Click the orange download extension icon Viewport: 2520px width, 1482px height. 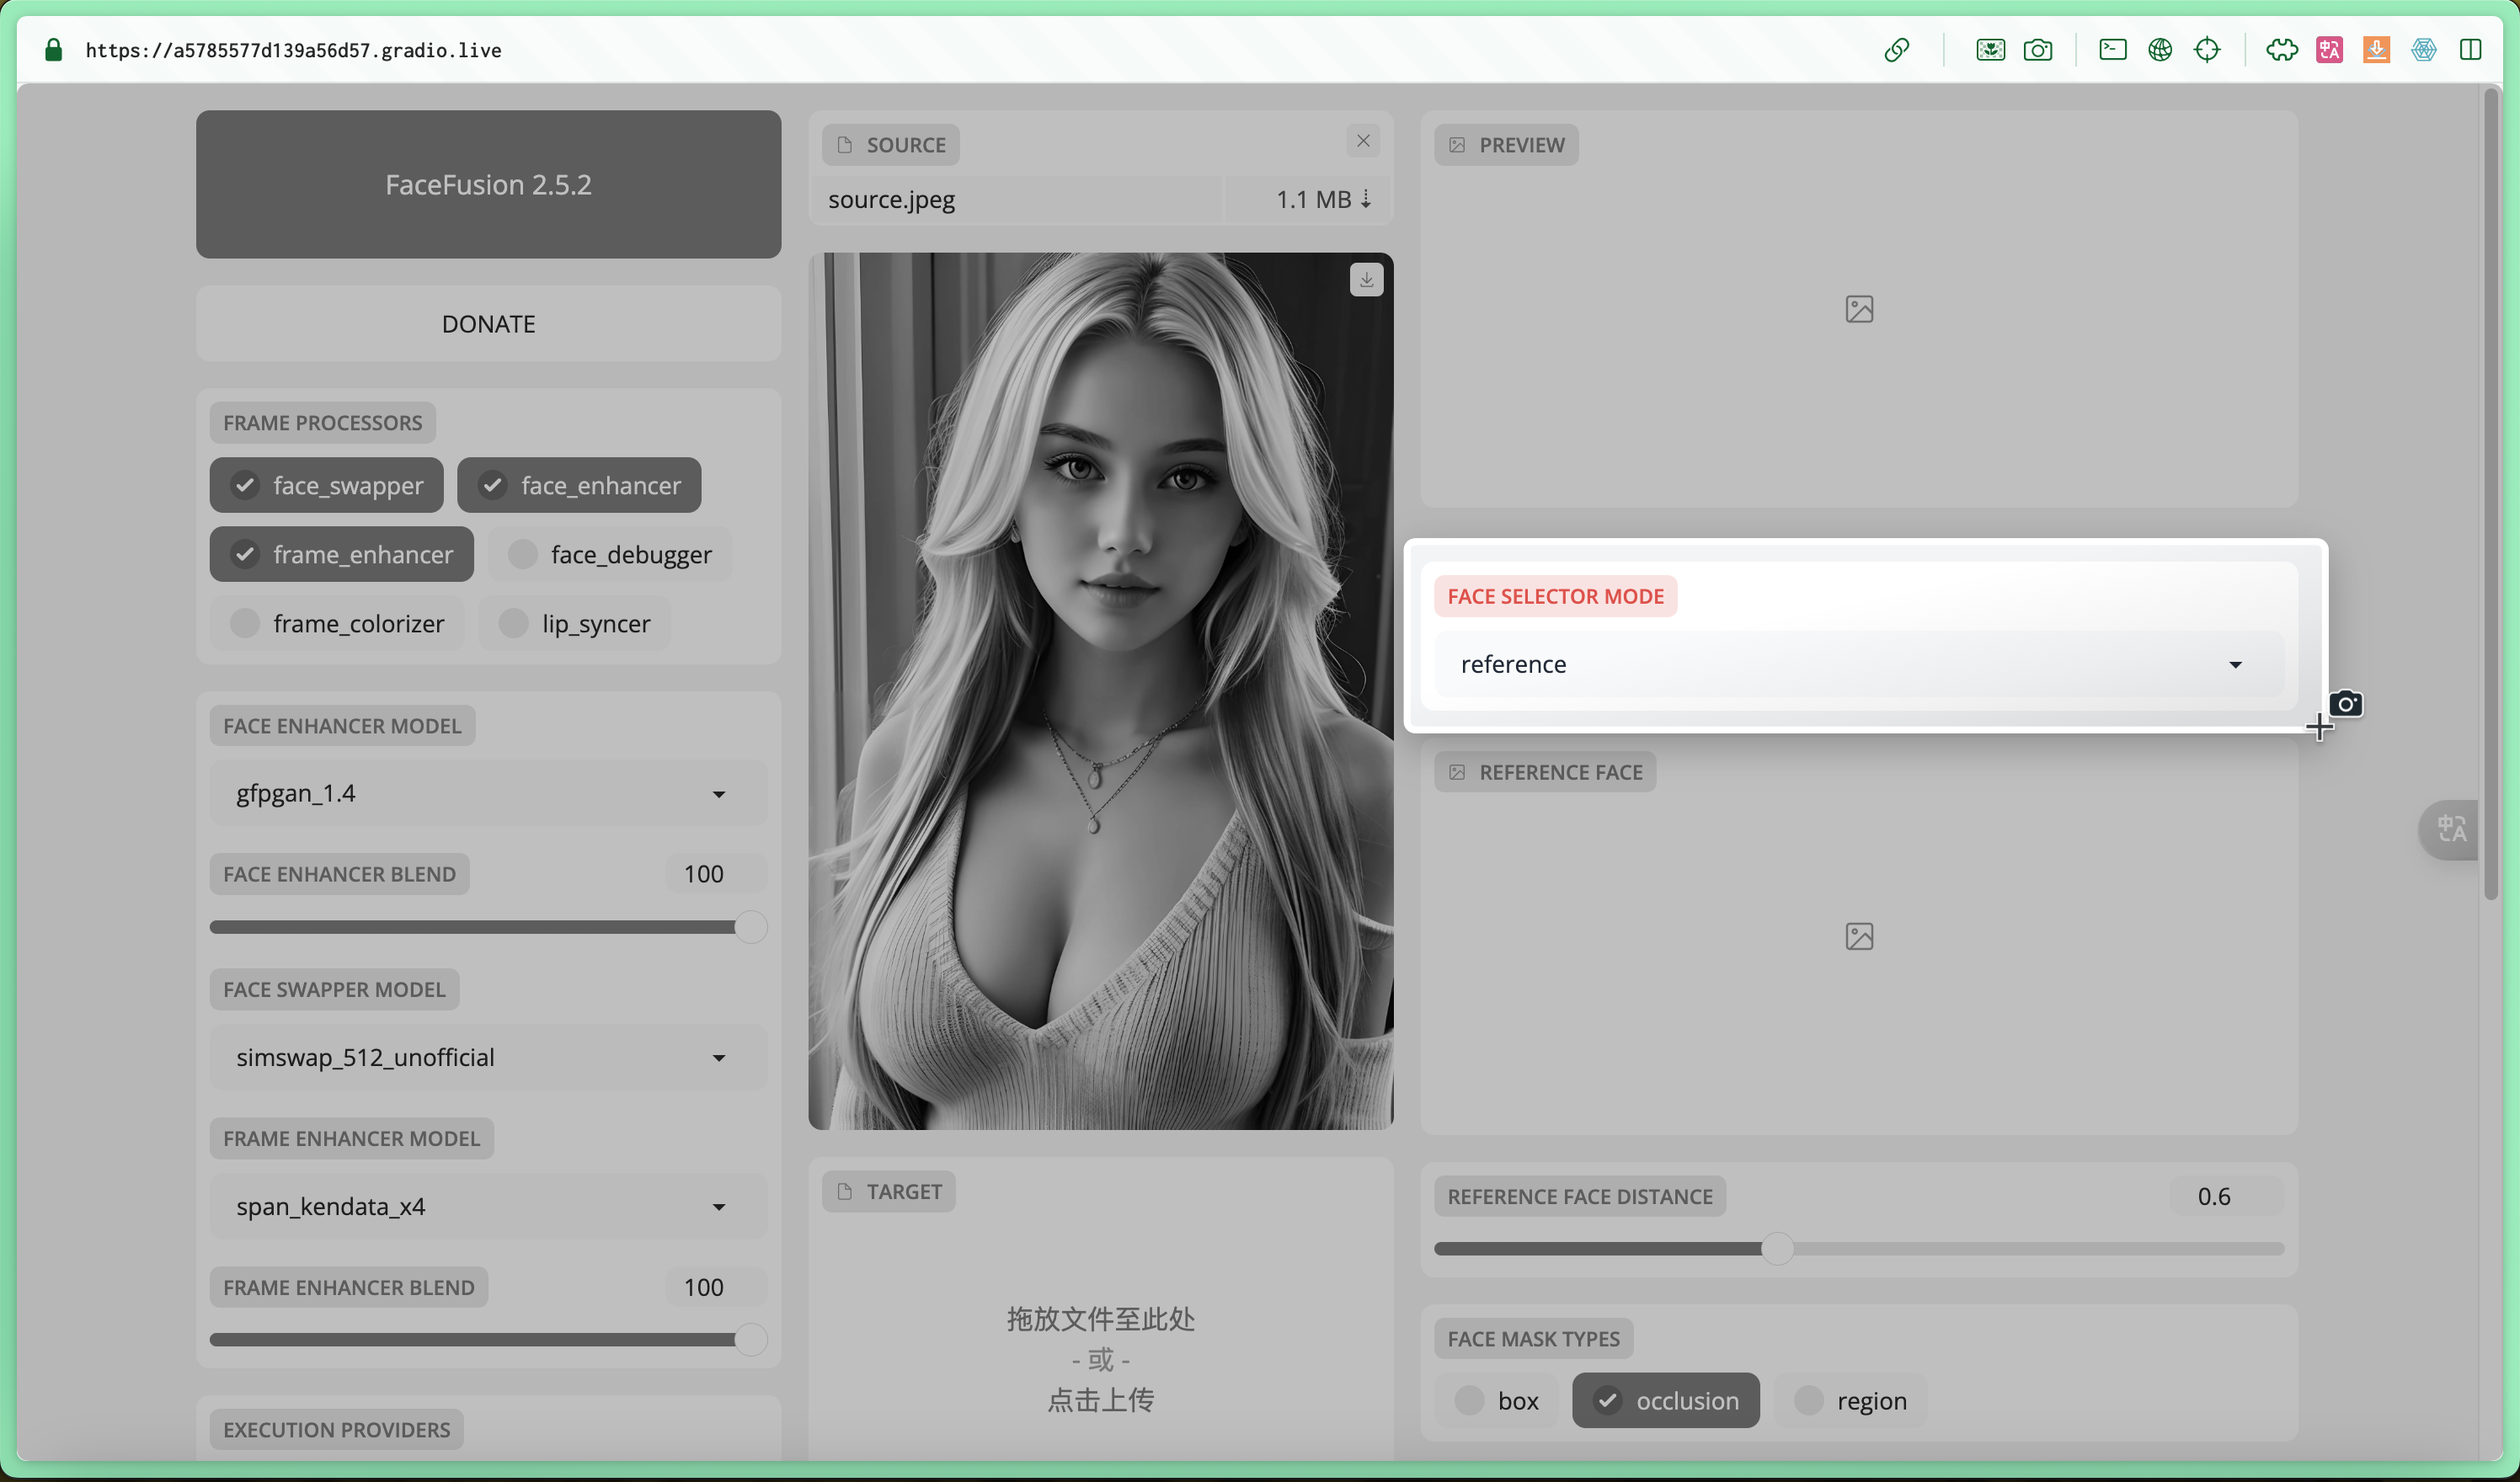pyautogui.click(x=2376, y=50)
